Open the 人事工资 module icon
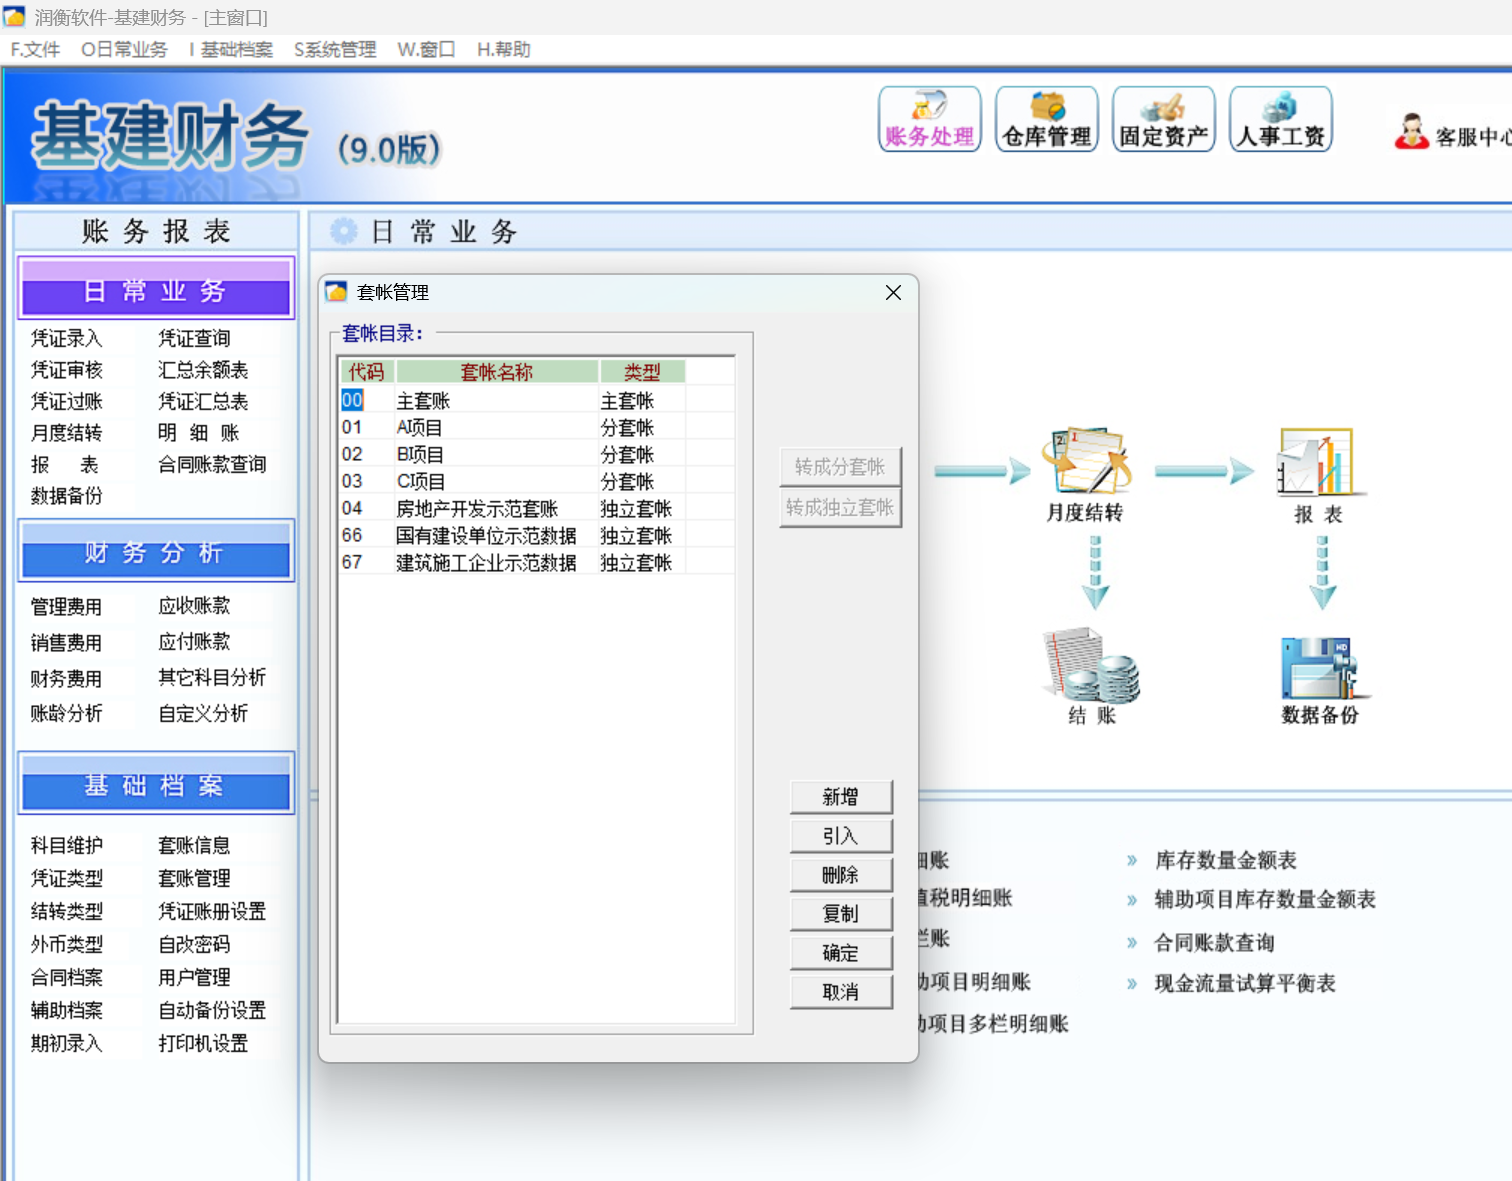This screenshot has height=1181, width=1512. (1281, 119)
